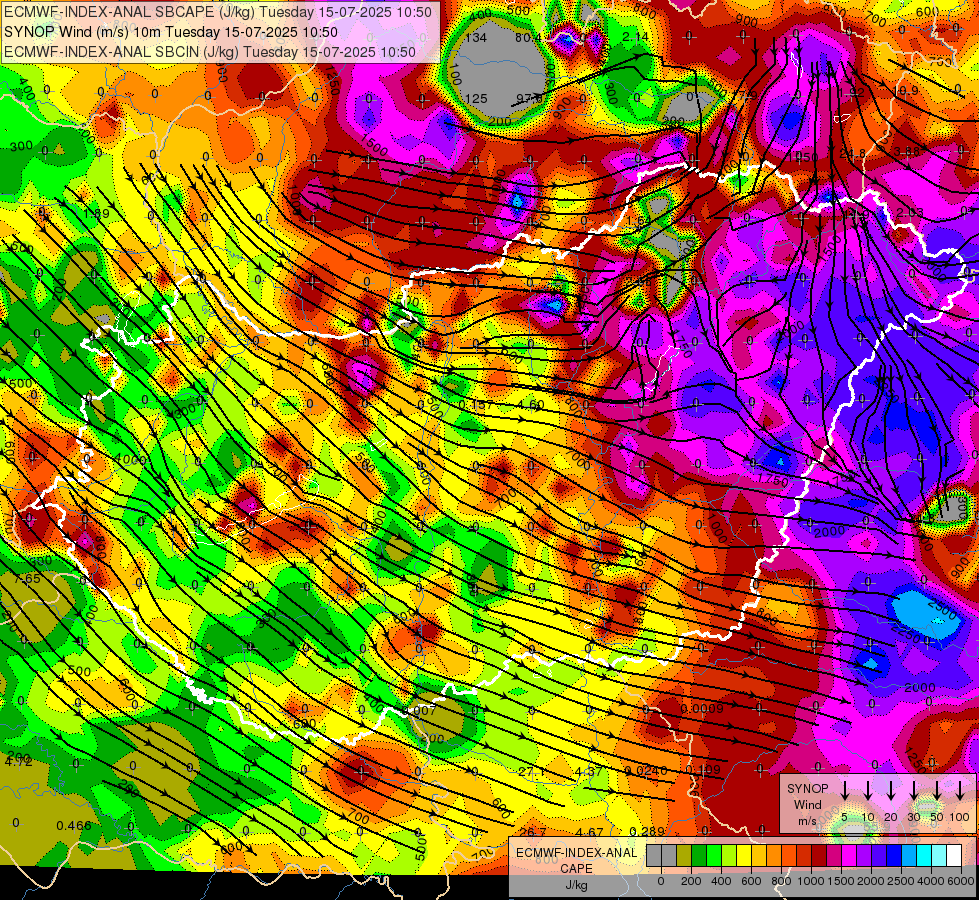Screen dimensions: 979x900
Task: Pick the bright magenta swatch right of 1500
Action: (x=849, y=856)
